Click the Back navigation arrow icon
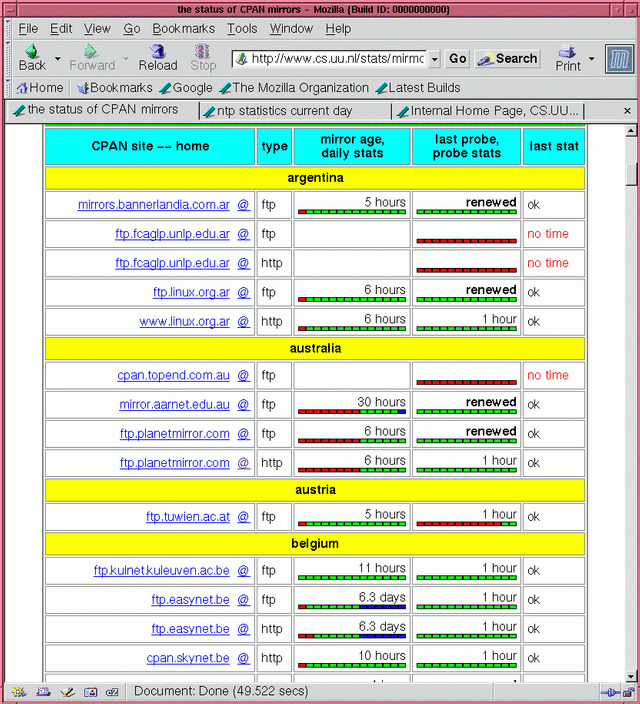 31,51
